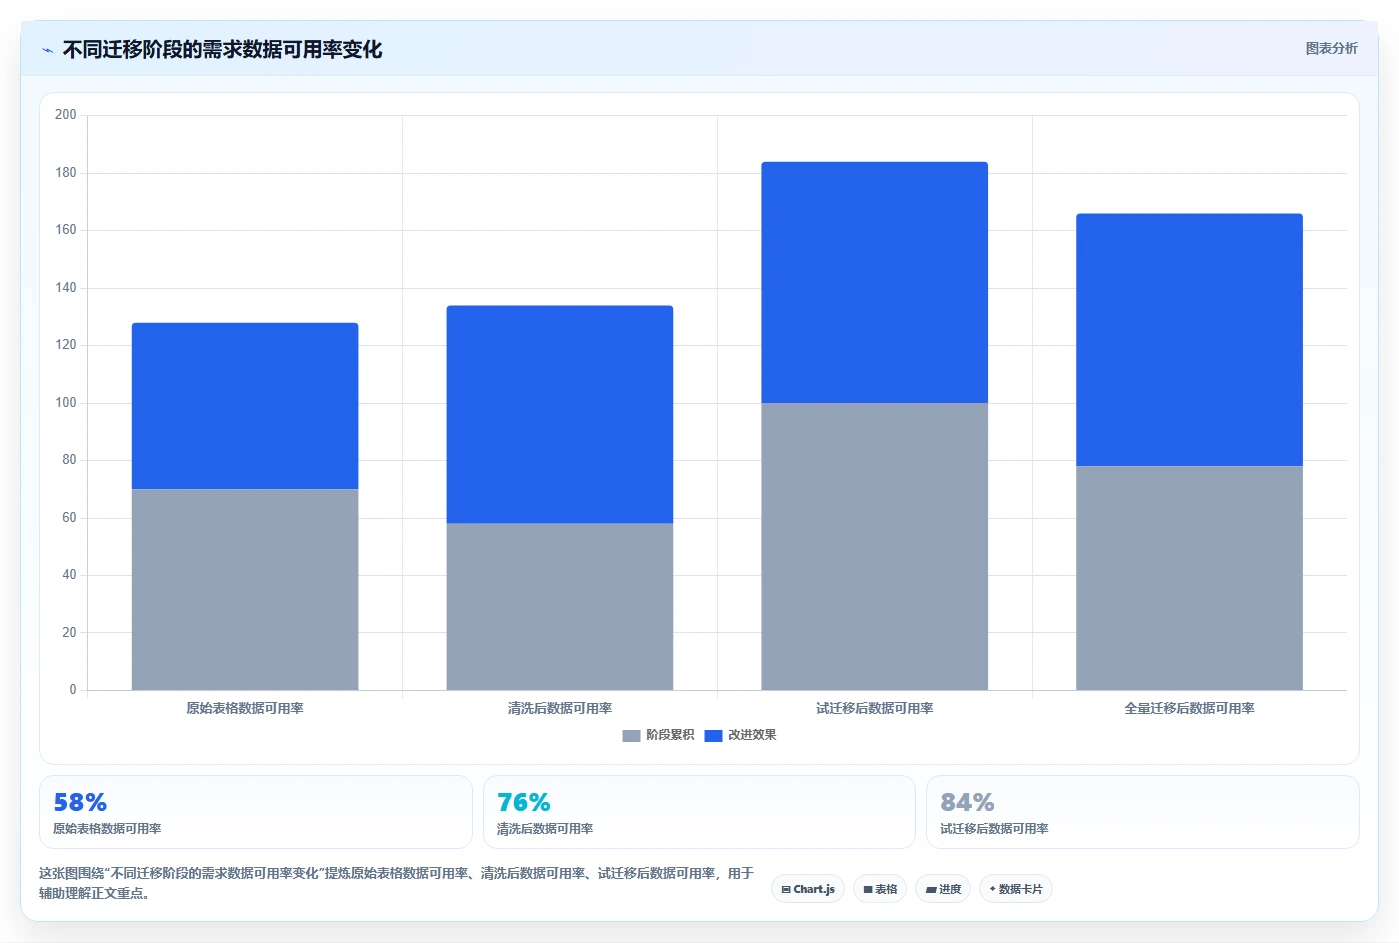This screenshot has height=943, width=1399.
Task: Click the x-axis label 全量迁移后数据可用率
Action: click(x=1190, y=708)
